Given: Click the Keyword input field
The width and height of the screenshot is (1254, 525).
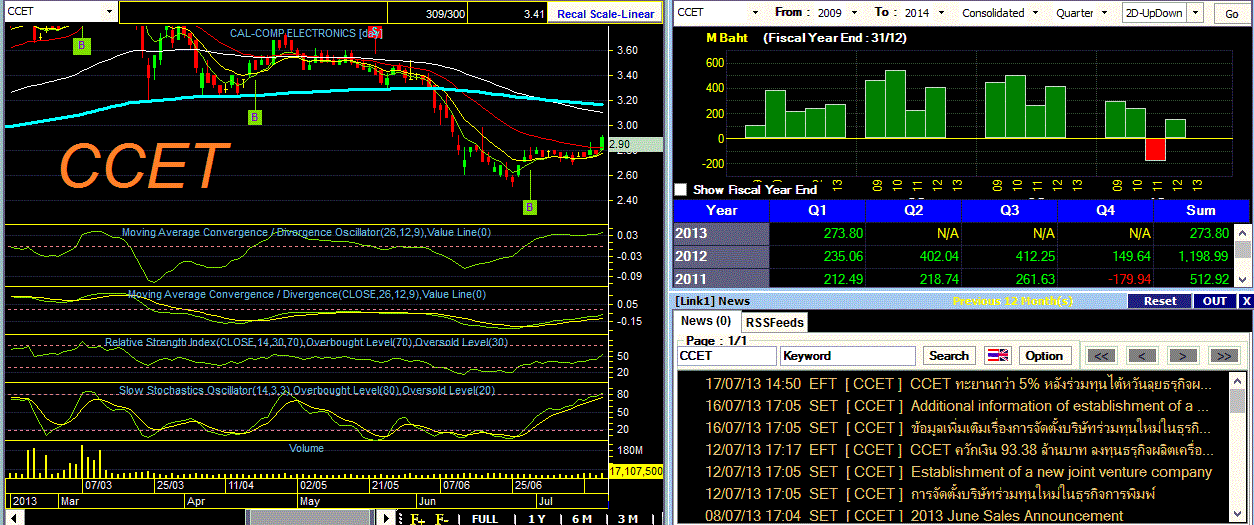Looking at the screenshot, I should [x=848, y=356].
